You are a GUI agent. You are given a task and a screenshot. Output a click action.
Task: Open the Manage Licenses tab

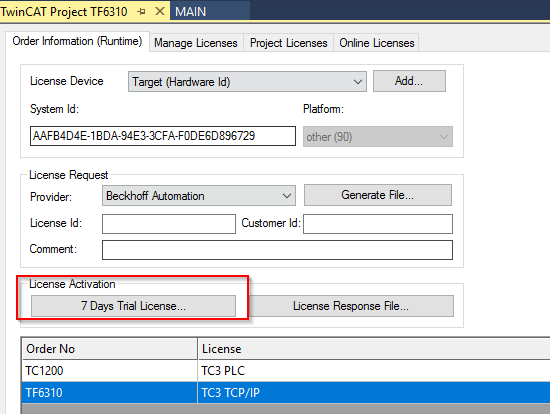coord(196,43)
